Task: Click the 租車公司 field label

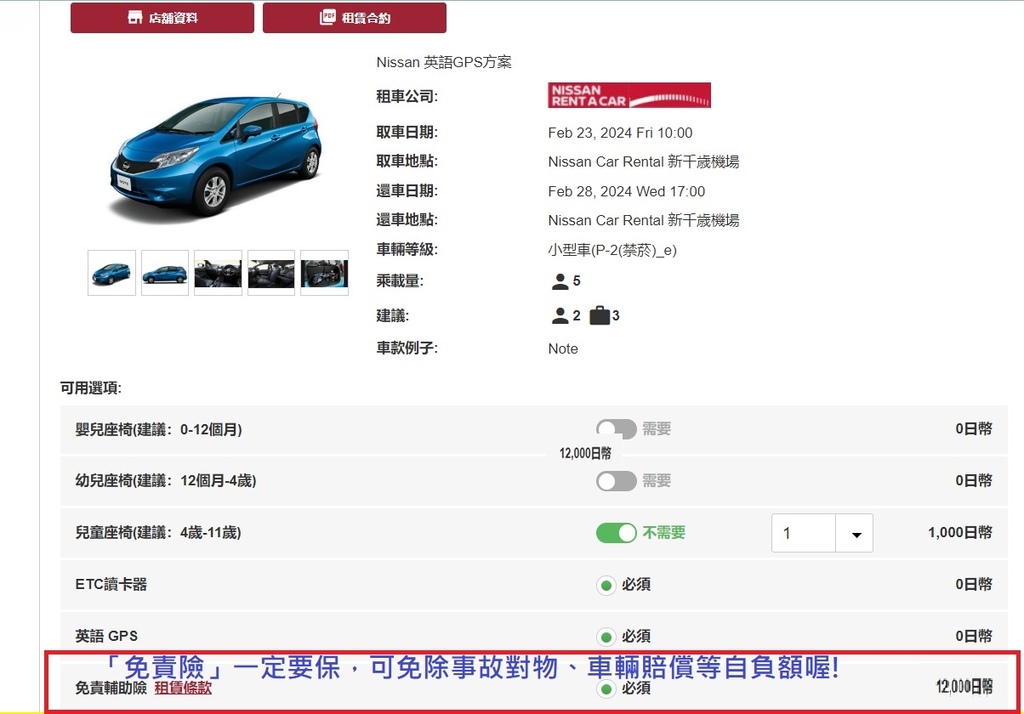Action: tap(407, 97)
